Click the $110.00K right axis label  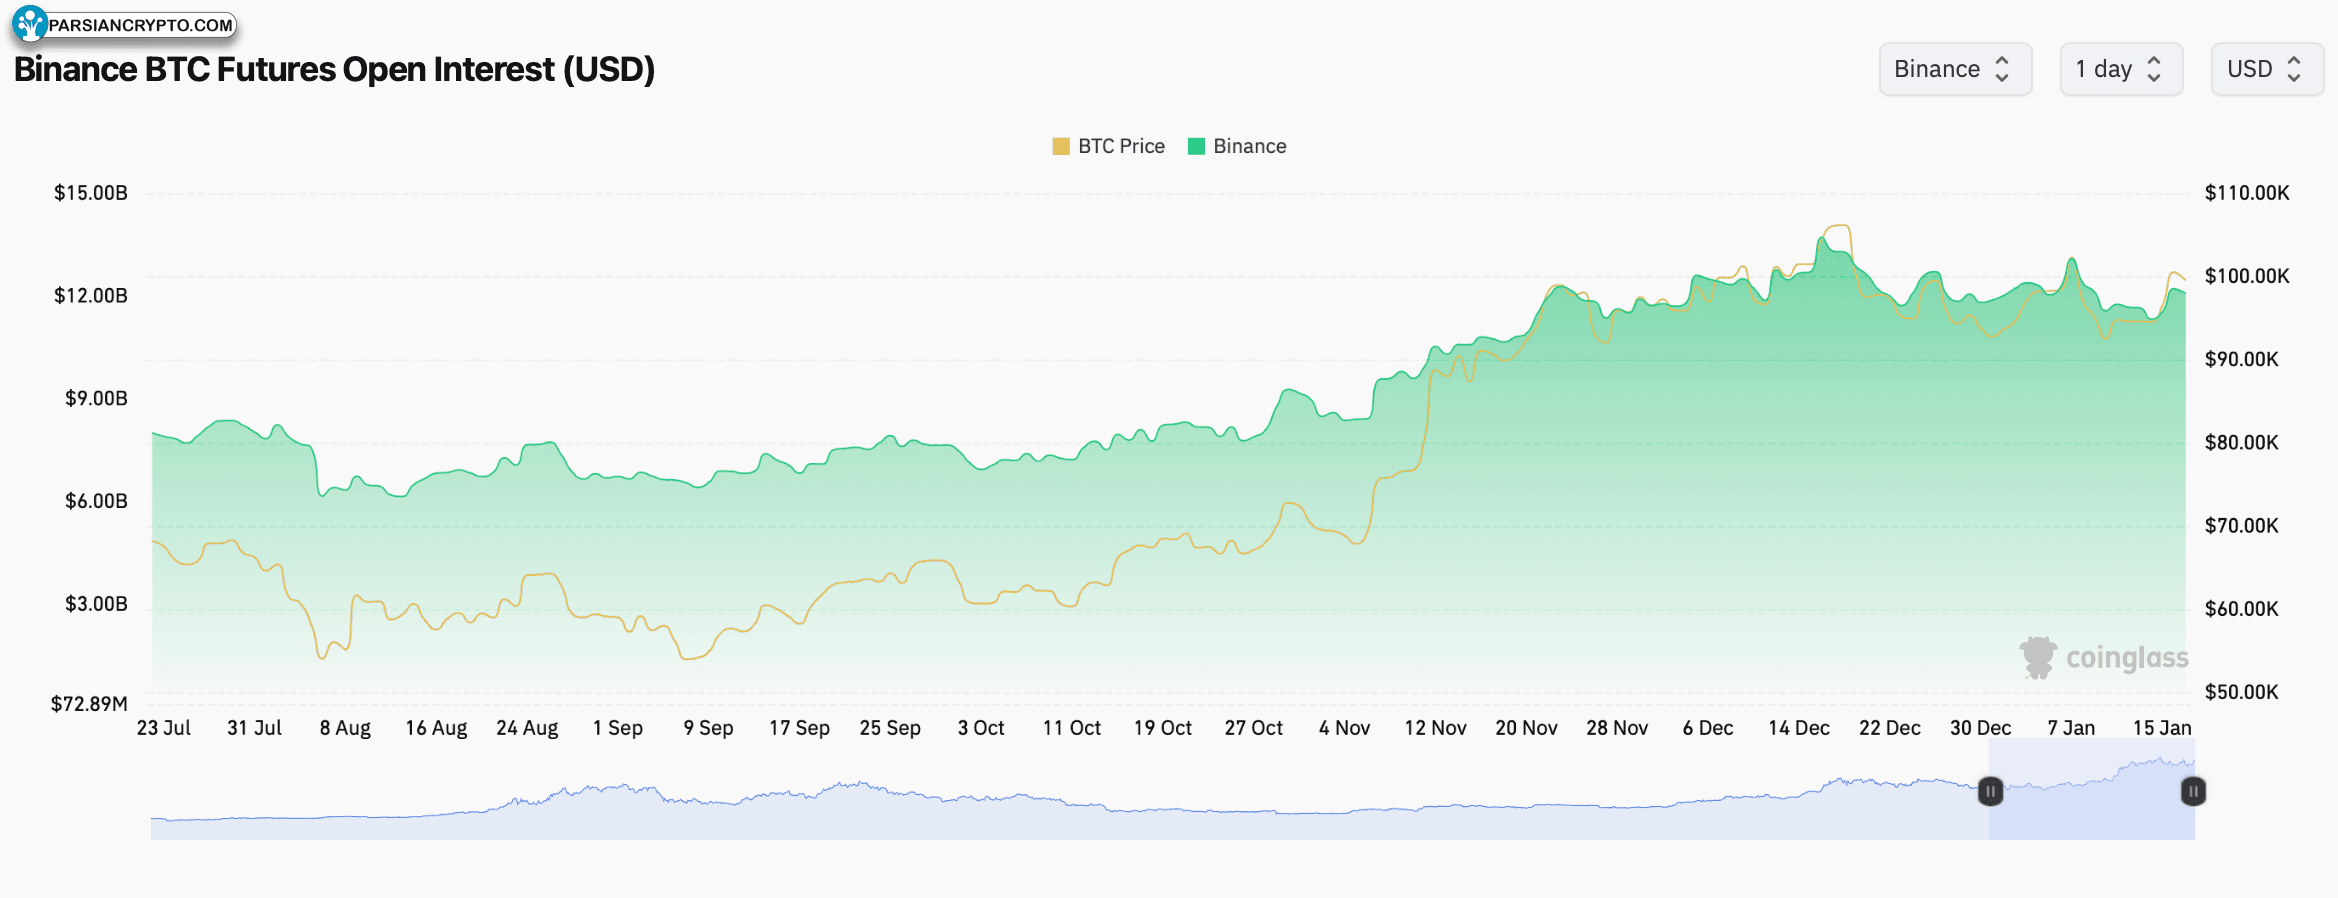(2247, 193)
